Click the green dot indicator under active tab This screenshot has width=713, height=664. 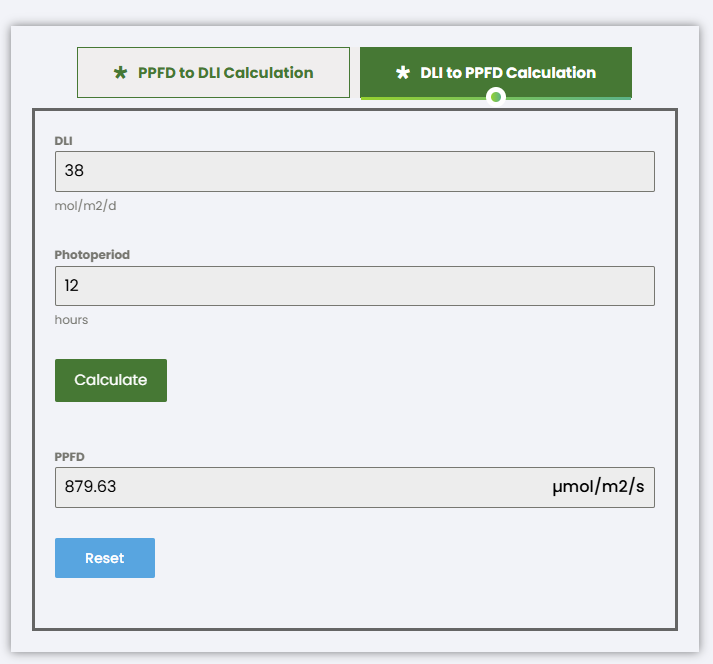point(496,97)
